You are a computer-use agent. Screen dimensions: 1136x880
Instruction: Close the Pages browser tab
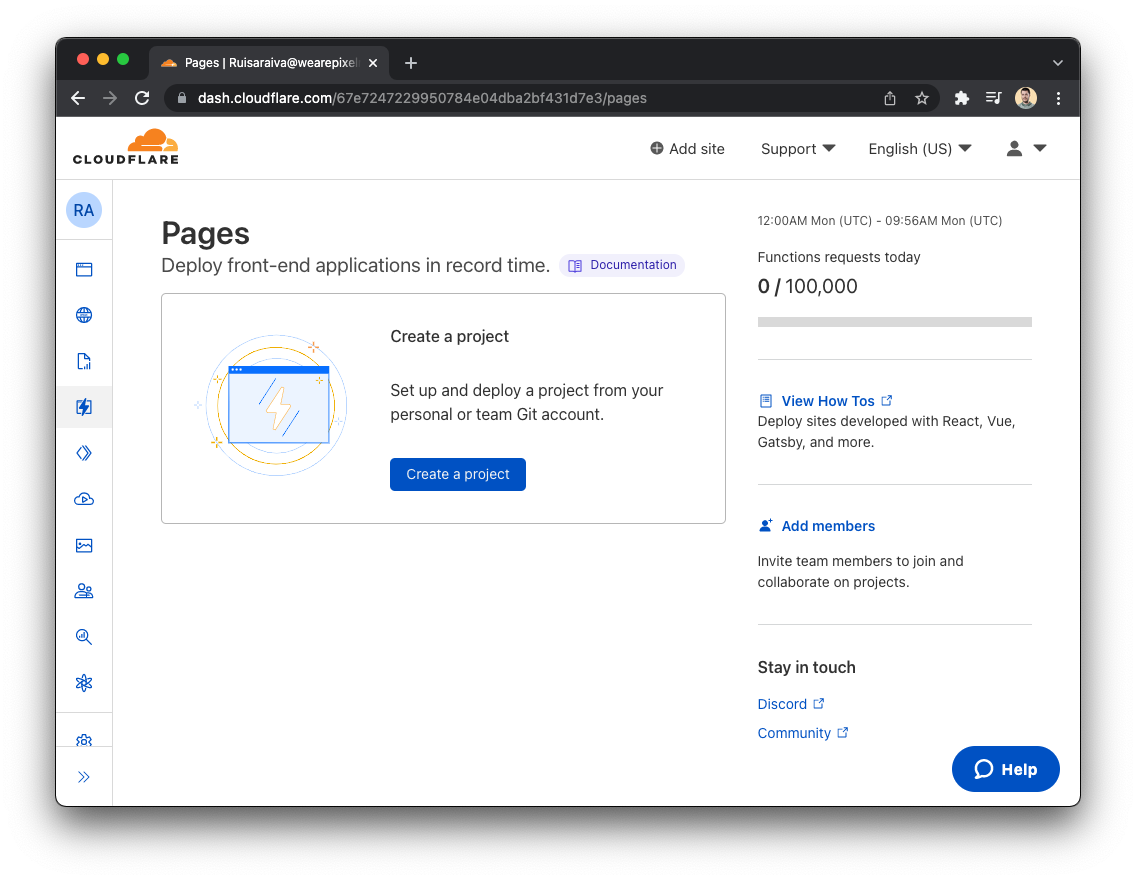pos(373,63)
